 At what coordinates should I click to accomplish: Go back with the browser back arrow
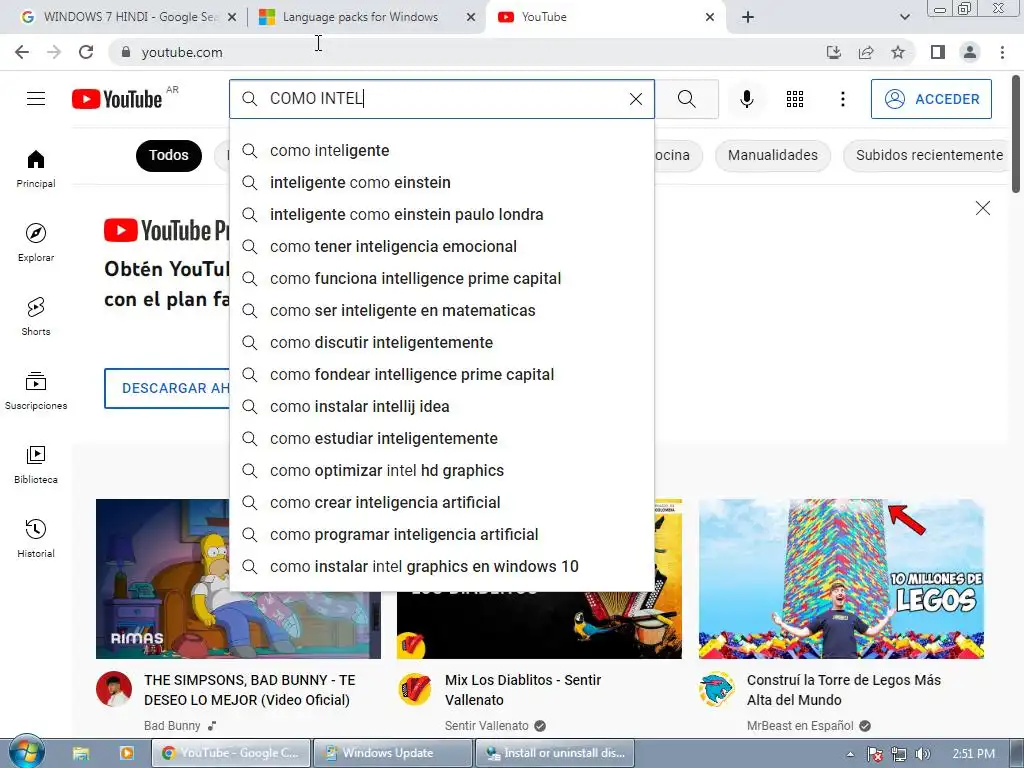[x=22, y=52]
